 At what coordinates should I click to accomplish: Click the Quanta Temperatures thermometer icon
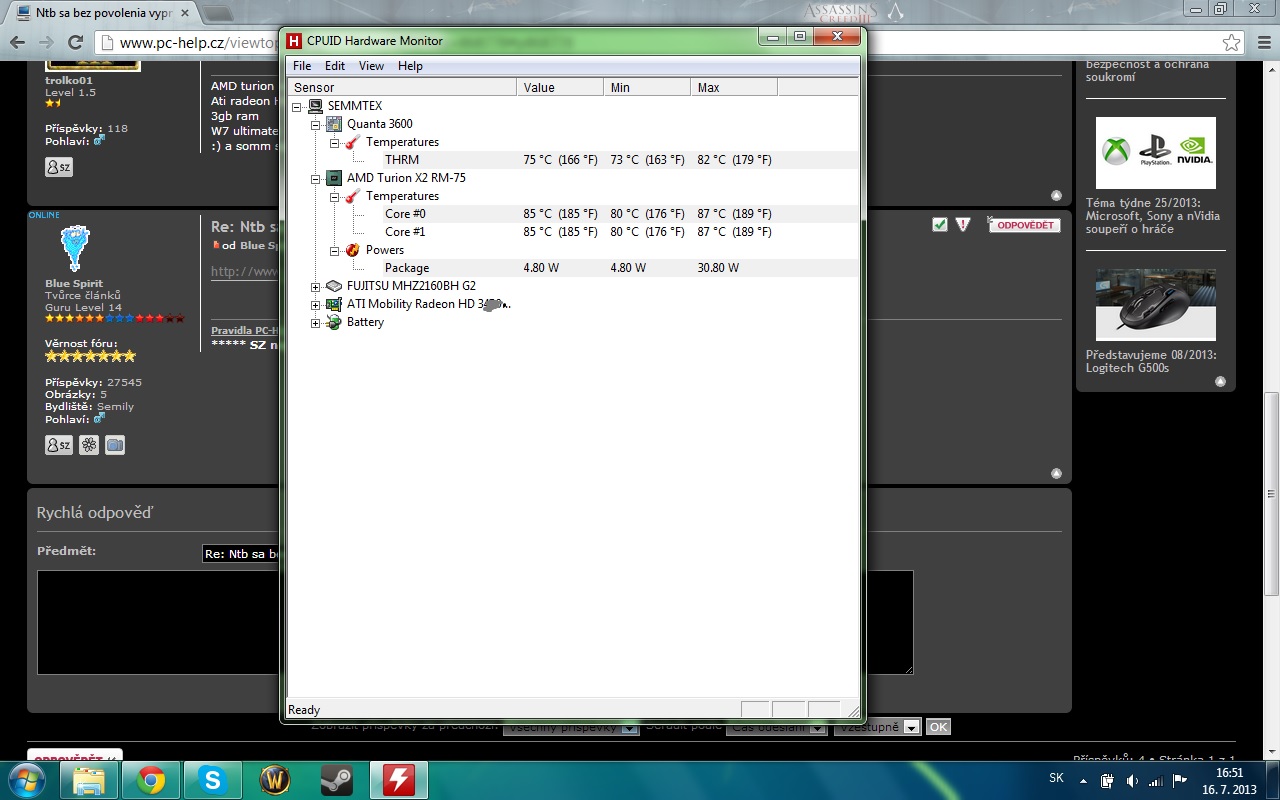352,142
